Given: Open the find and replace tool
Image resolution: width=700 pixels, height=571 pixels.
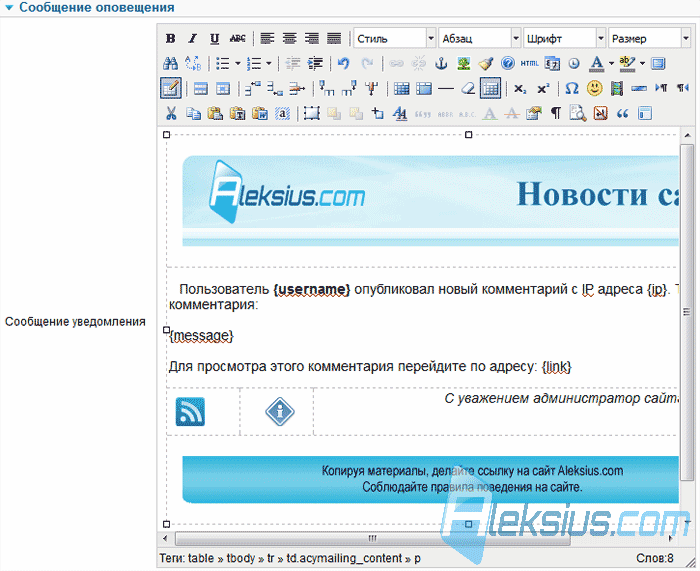Looking at the screenshot, I should [x=193, y=63].
